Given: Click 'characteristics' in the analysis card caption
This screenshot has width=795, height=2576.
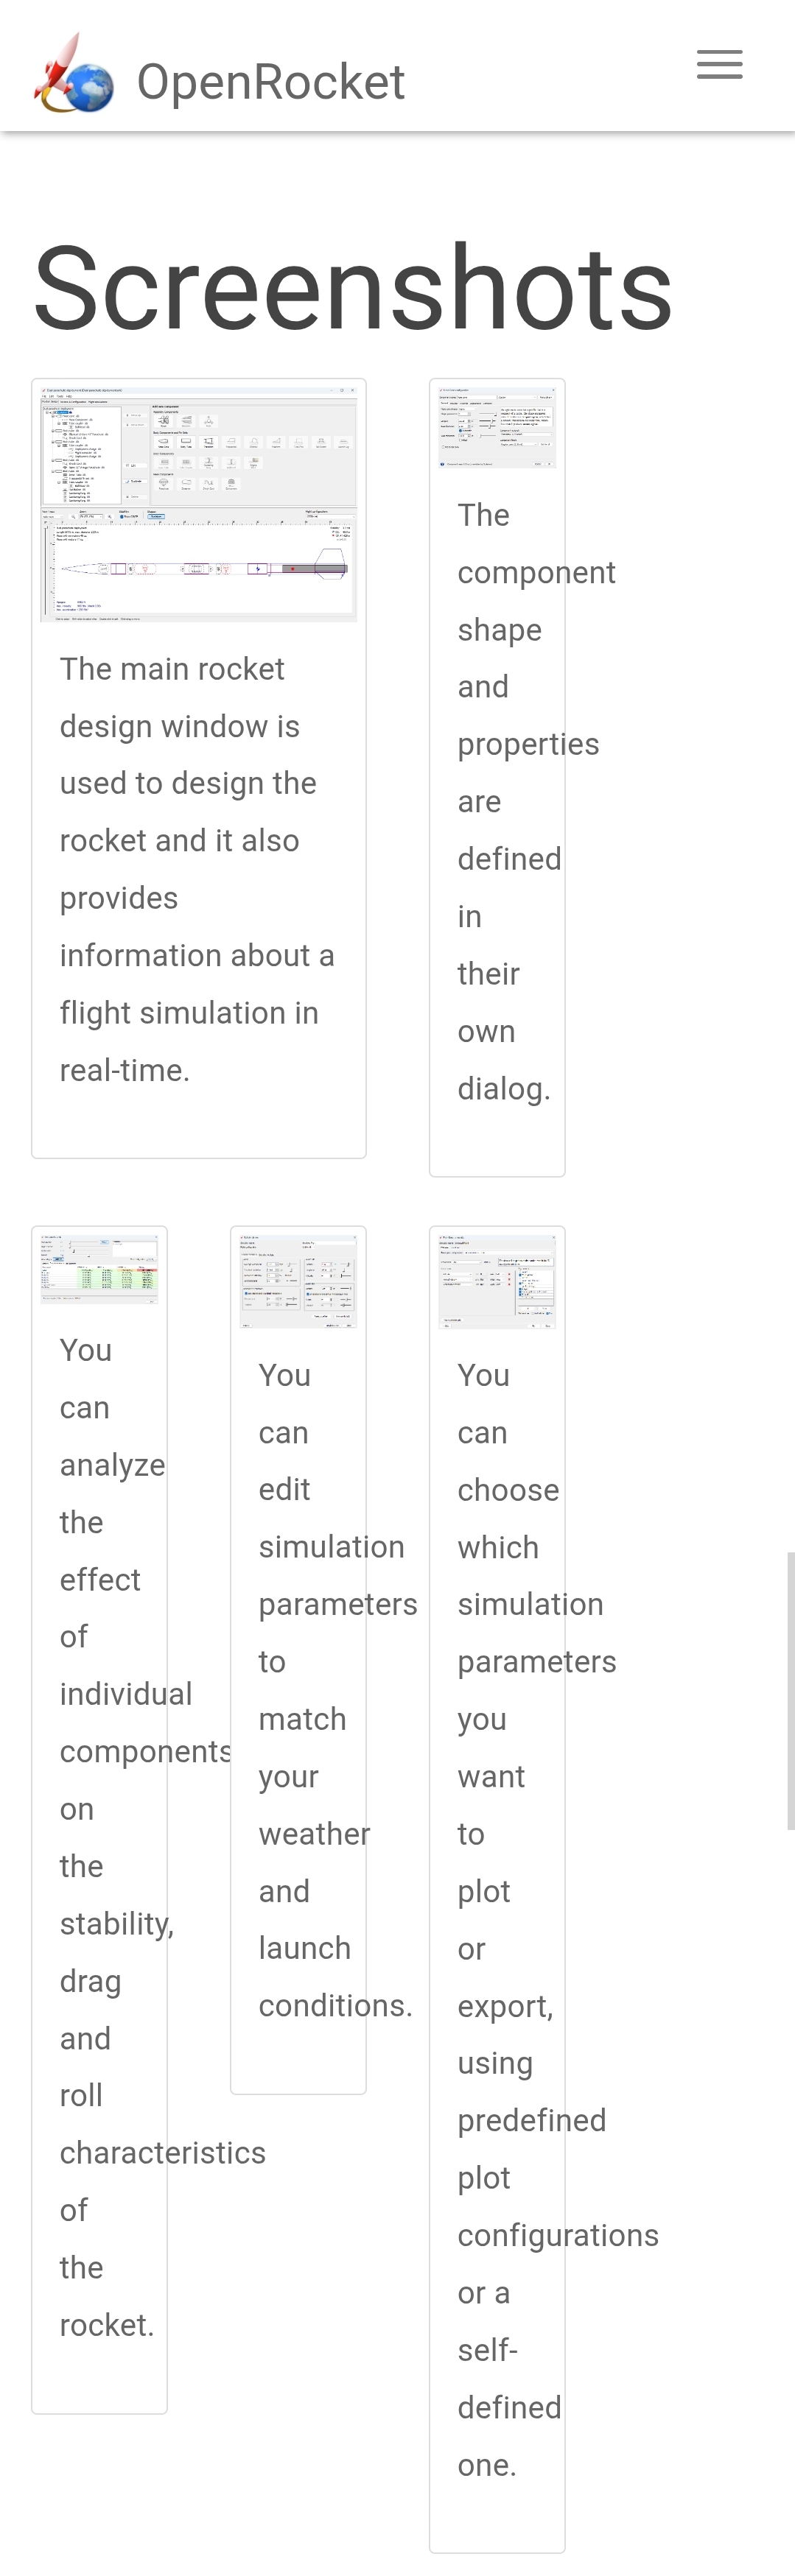Looking at the screenshot, I should pos(162,2153).
